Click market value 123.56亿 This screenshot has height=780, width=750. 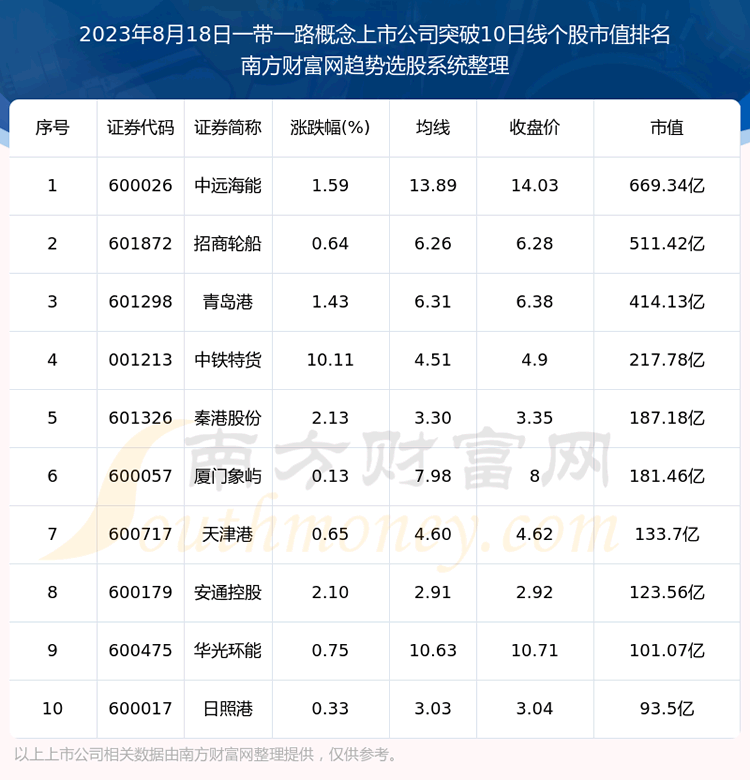pyautogui.click(x=667, y=593)
